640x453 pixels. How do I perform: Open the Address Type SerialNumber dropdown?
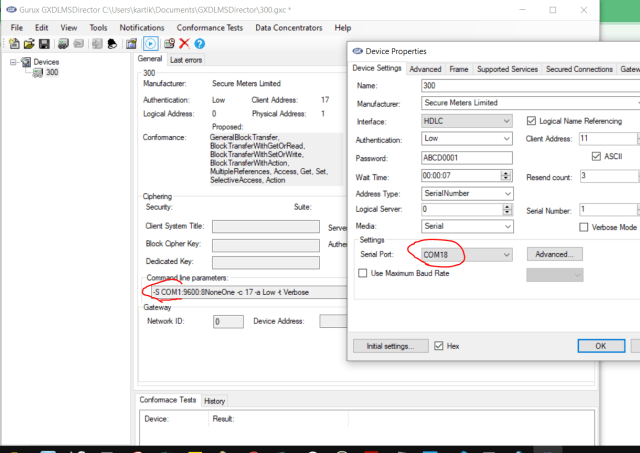pos(467,193)
